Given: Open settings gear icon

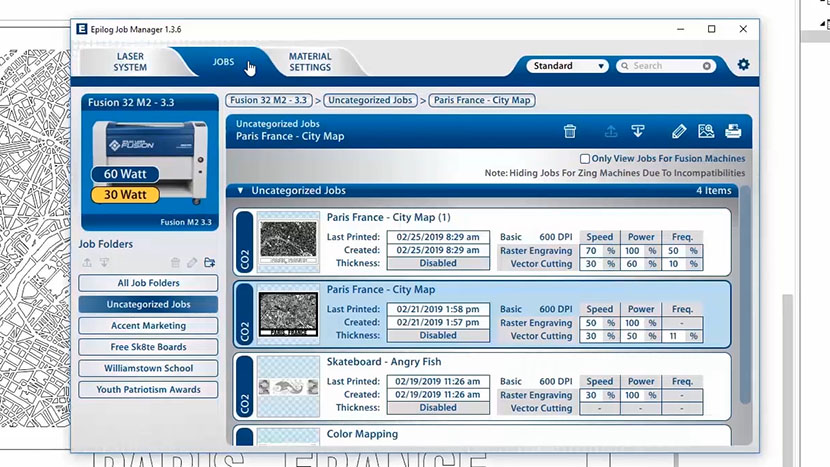Looking at the screenshot, I should [x=743, y=65].
